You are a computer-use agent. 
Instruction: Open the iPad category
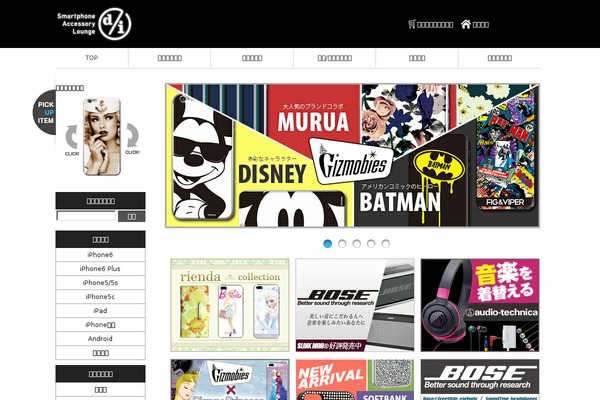pyautogui.click(x=100, y=311)
